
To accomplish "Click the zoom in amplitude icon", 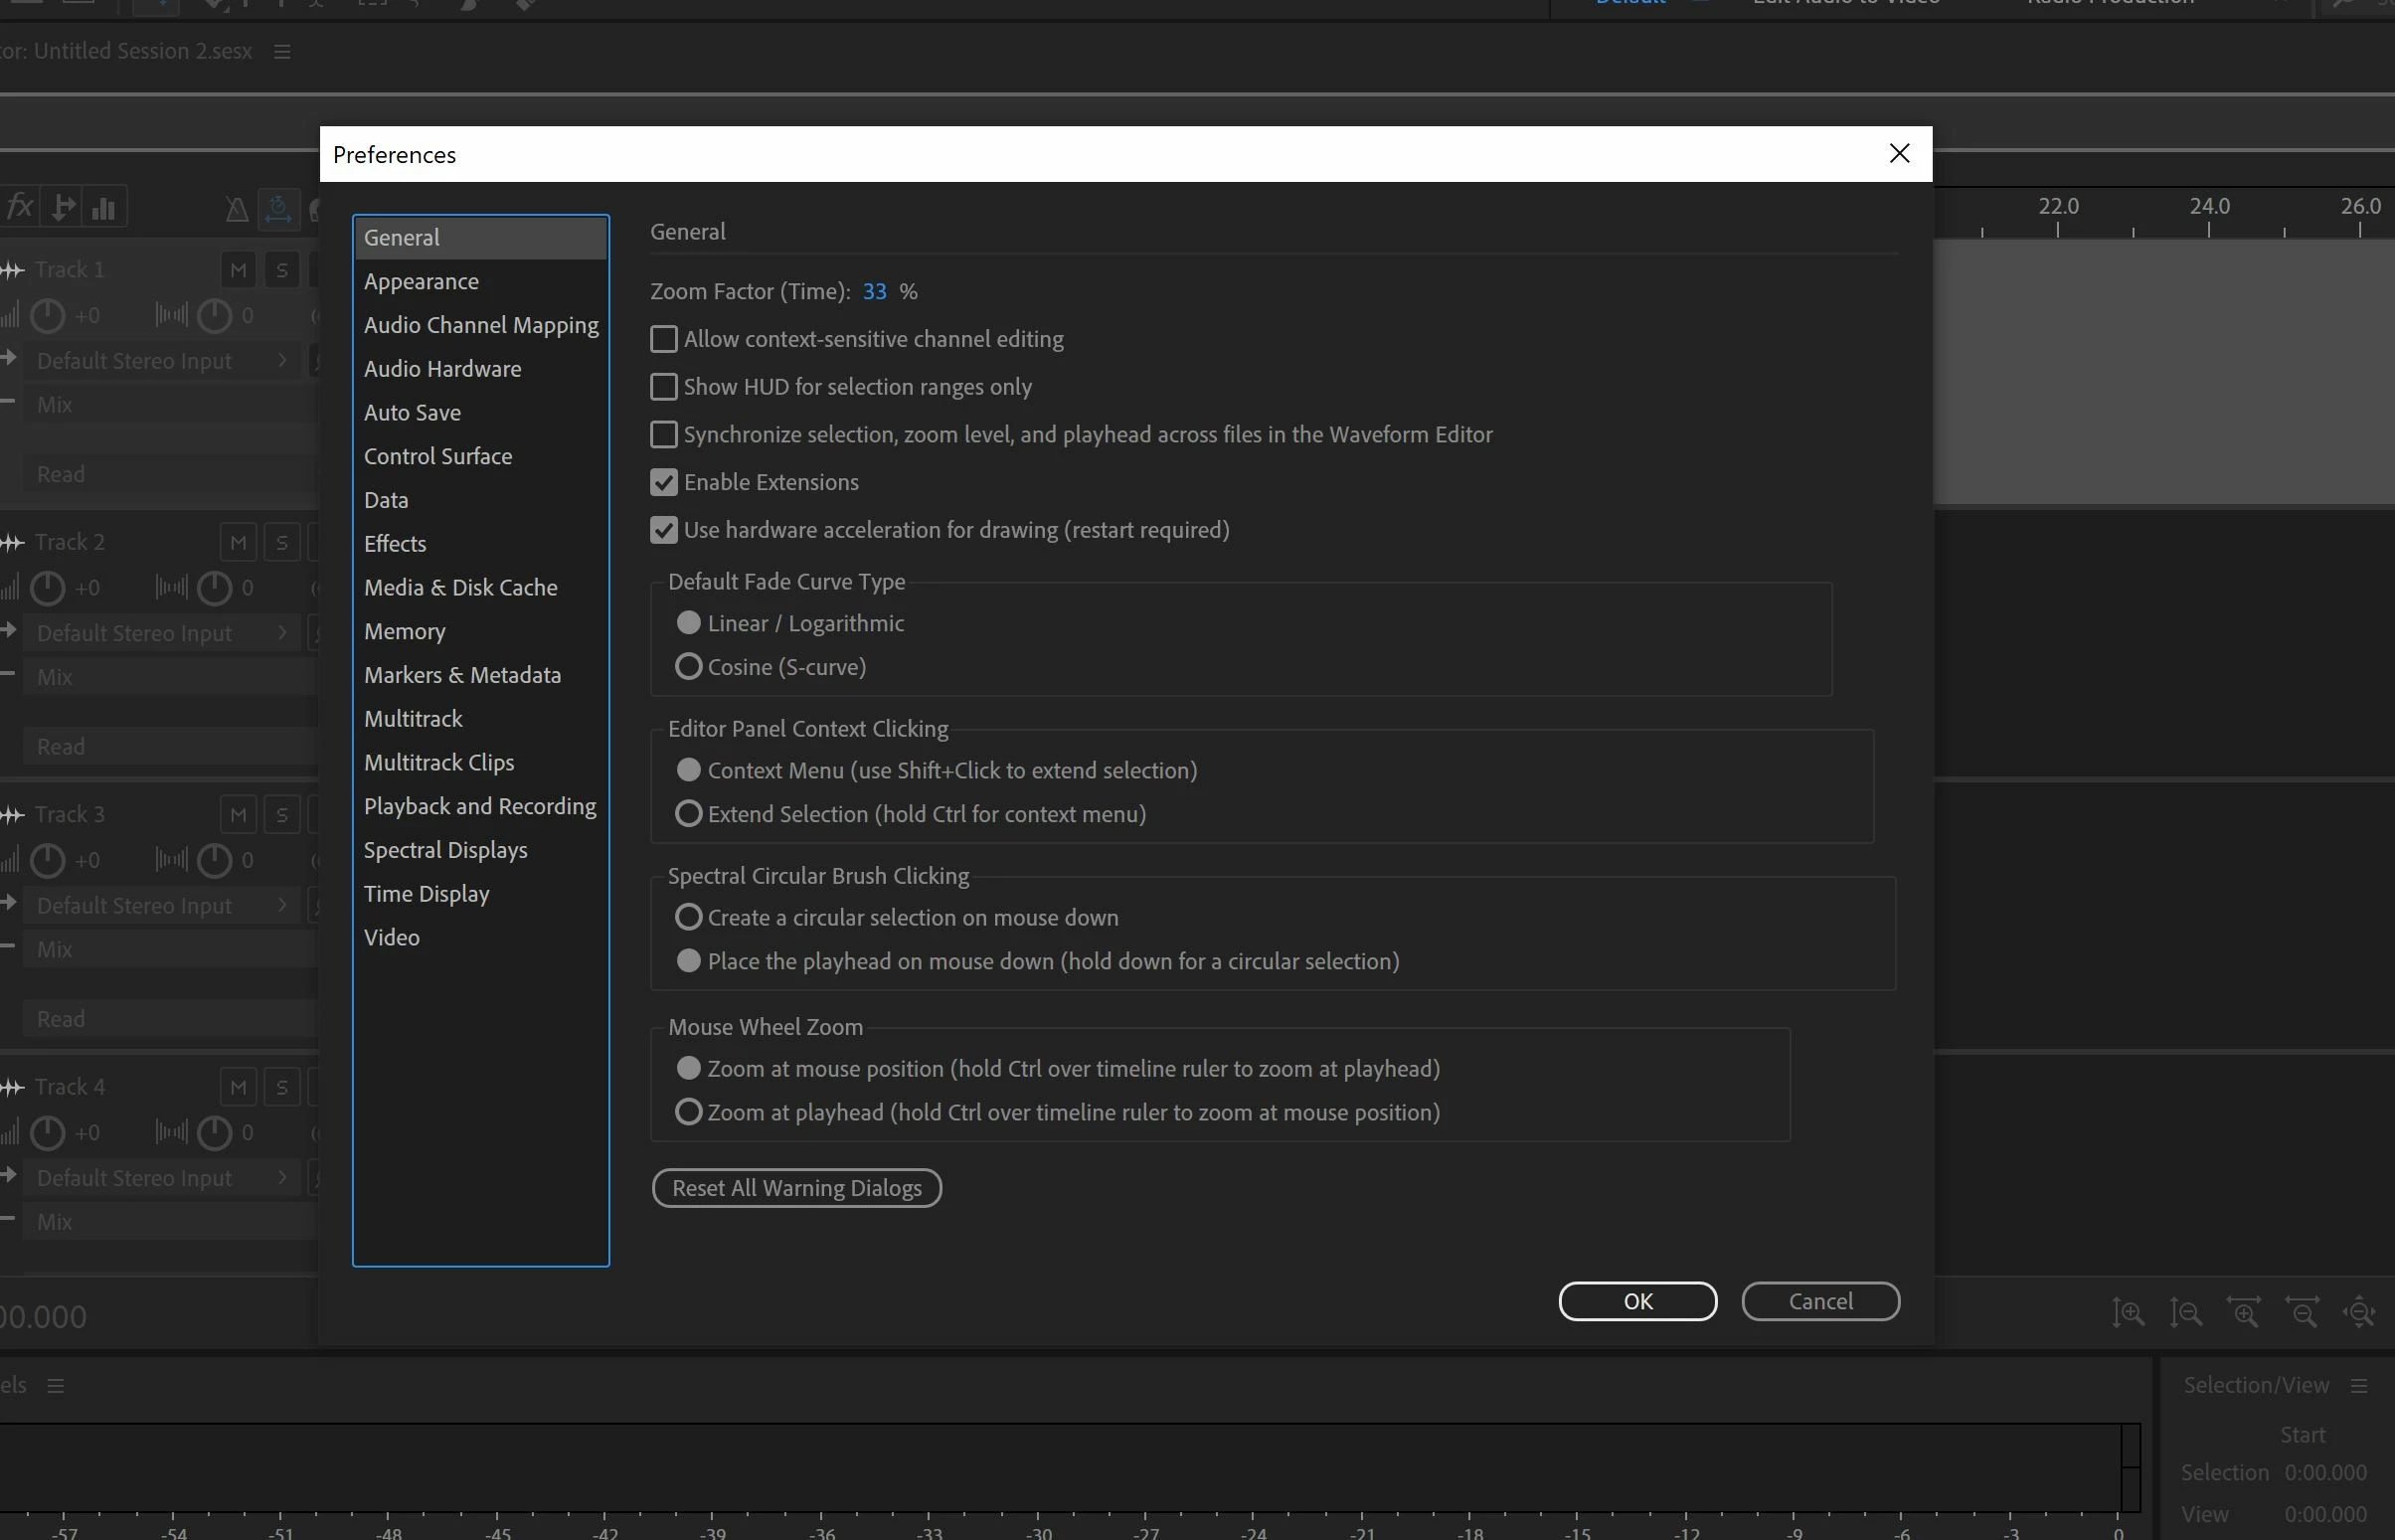I will (x=2128, y=1312).
